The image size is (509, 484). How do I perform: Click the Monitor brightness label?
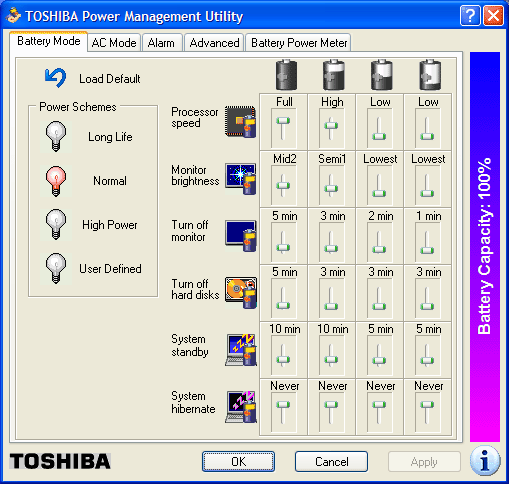(195, 175)
